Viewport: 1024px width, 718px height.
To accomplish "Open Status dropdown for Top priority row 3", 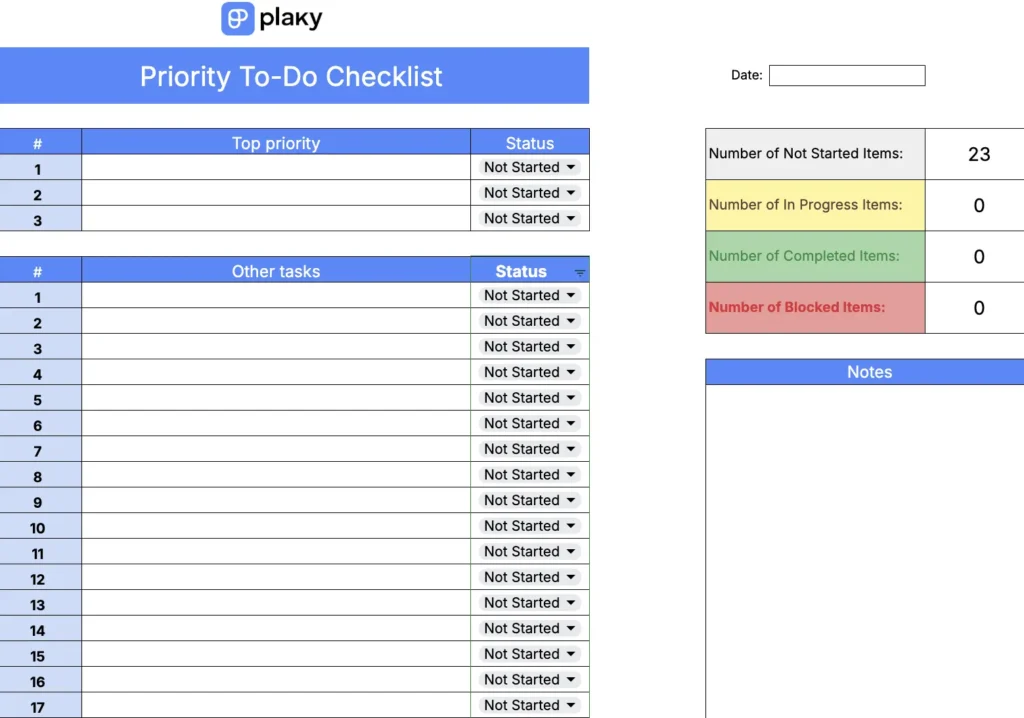I will [x=530, y=218].
